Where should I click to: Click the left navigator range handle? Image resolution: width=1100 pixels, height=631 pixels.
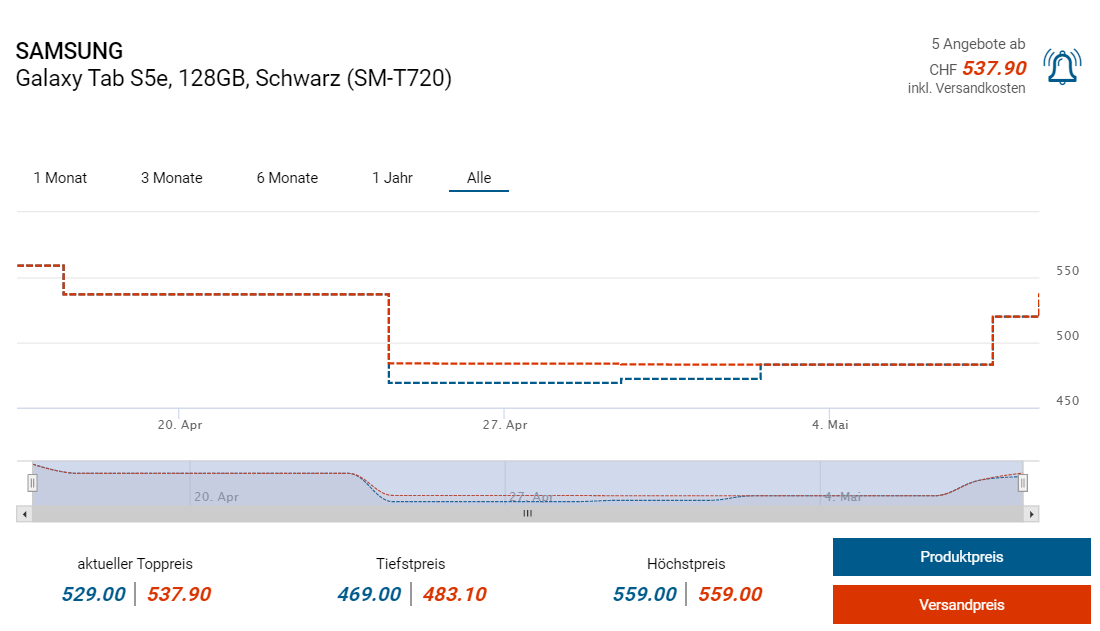(32, 483)
